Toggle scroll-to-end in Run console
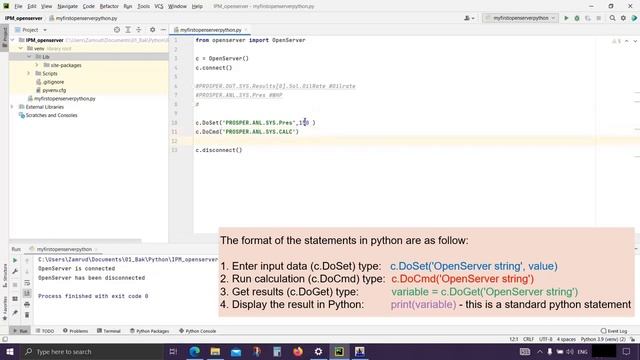The height and width of the screenshot is (360, 640). tap(27, 293)
